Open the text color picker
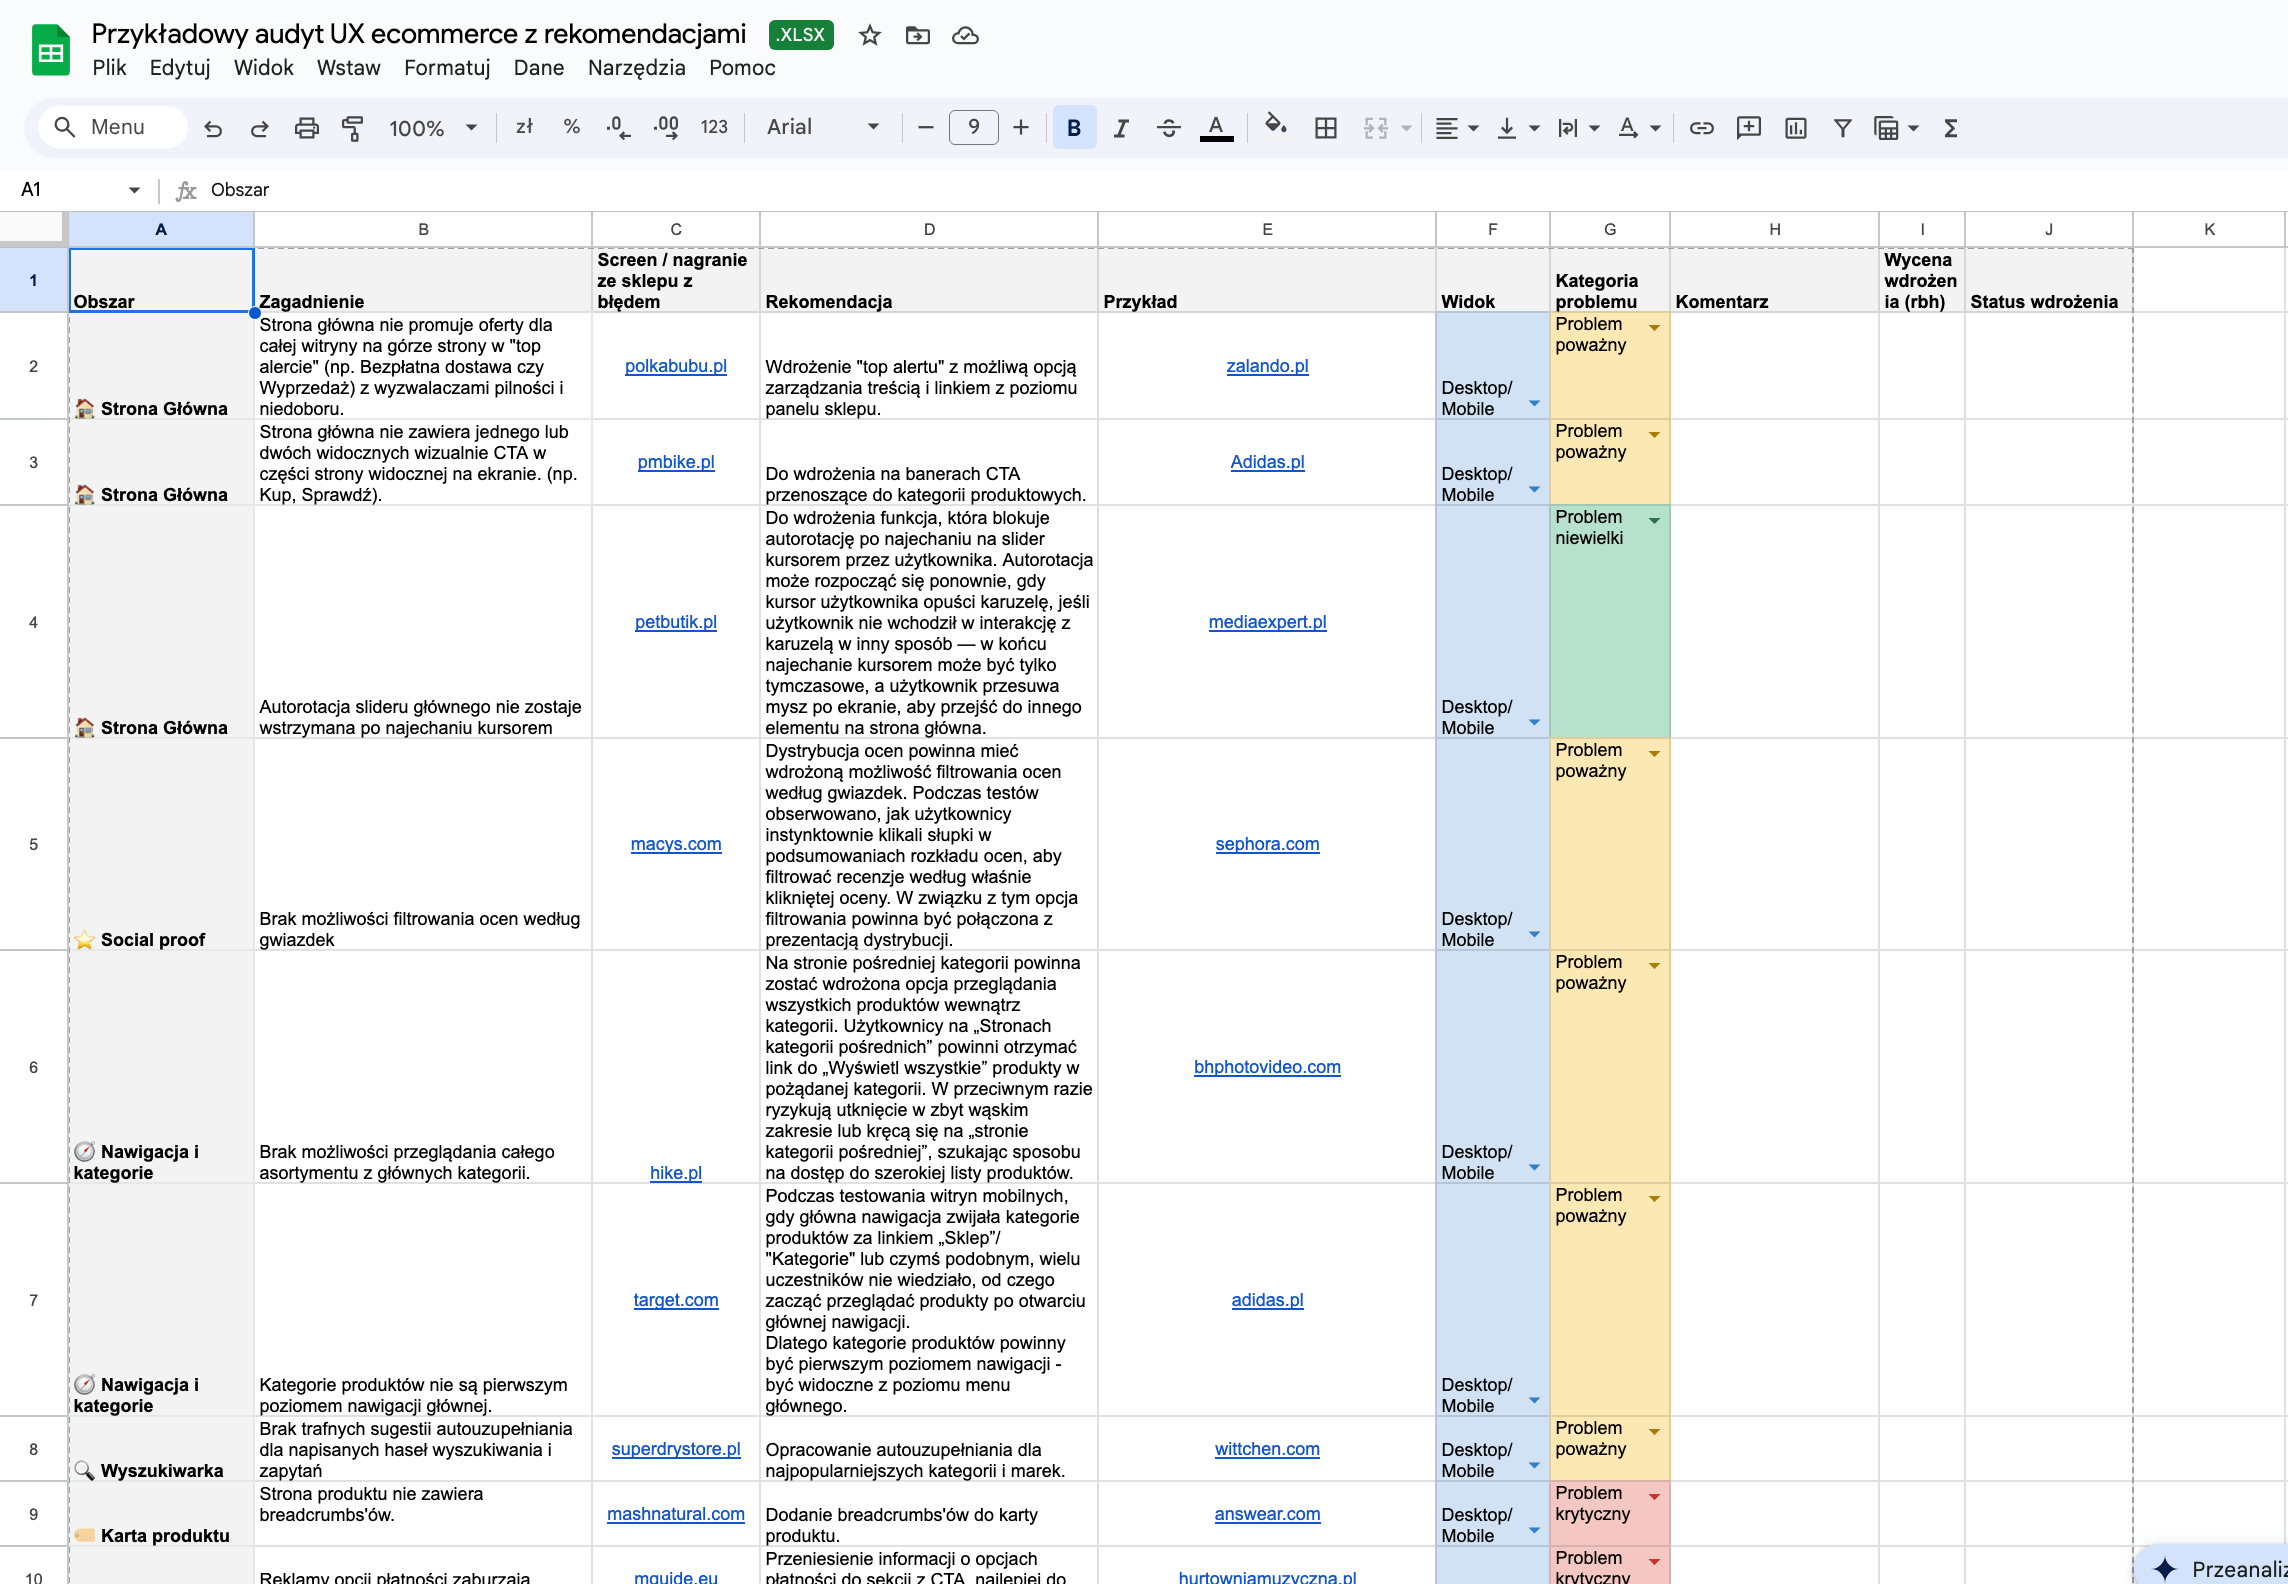 tap(1216, 128)
